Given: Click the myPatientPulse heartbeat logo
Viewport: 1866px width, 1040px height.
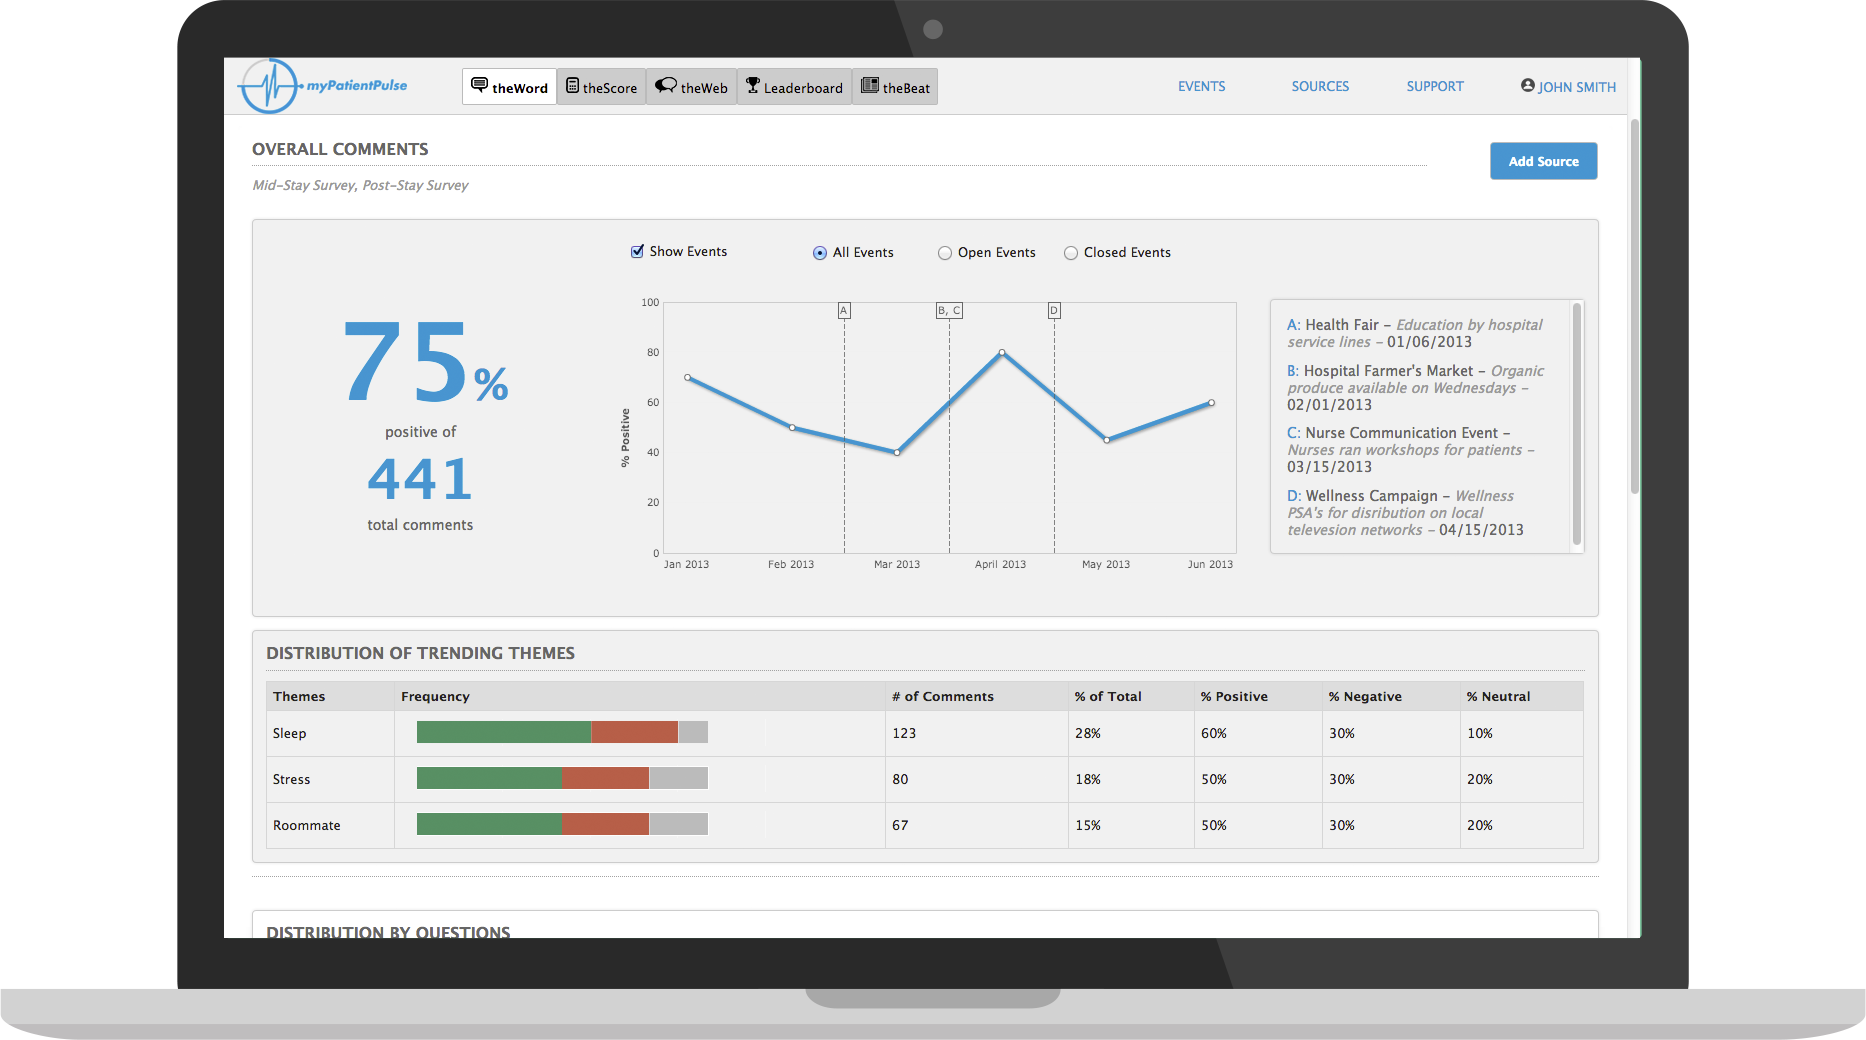Looking at the screenshot, I should point(269,86).
